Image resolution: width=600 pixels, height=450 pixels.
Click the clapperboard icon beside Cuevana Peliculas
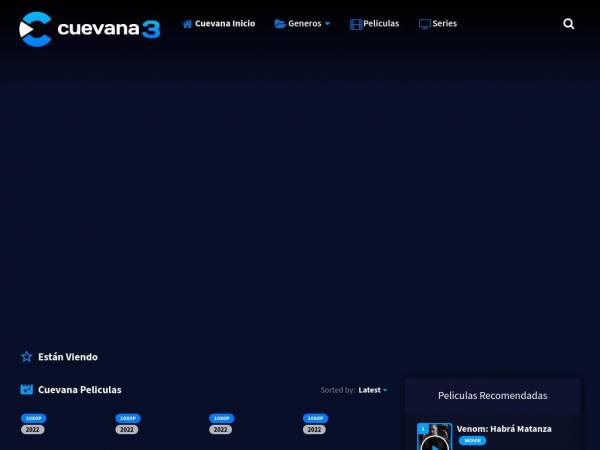point(26,390)
